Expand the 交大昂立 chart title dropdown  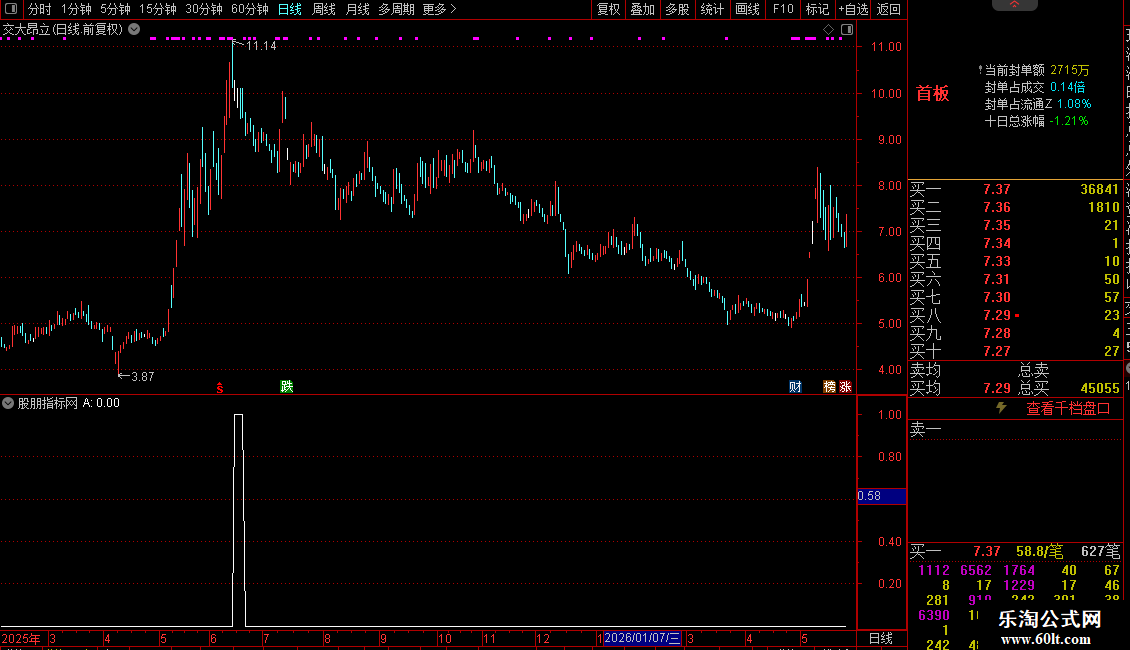click(134, 30)
